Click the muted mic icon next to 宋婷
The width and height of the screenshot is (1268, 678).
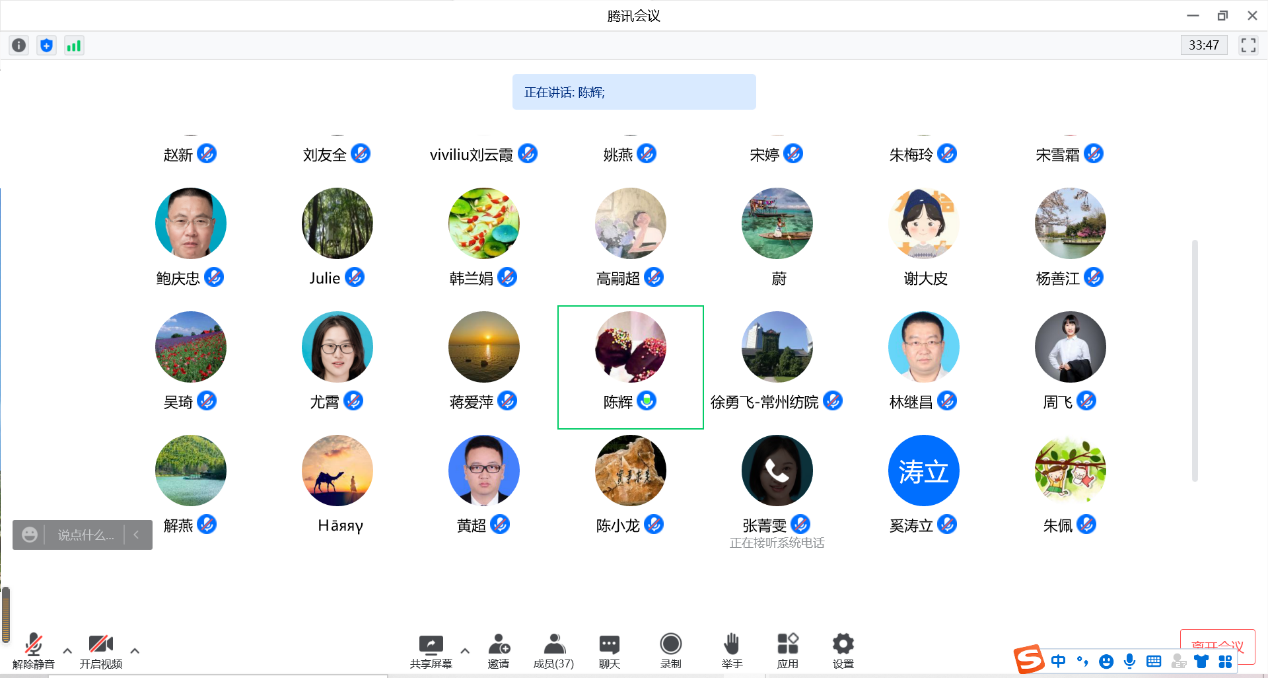(x=793, y=153)
